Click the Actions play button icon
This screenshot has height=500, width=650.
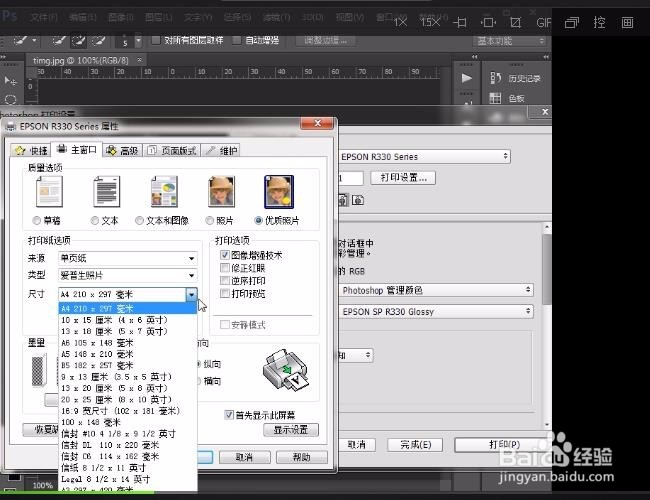pyautogui.click(x=467, y=78)
